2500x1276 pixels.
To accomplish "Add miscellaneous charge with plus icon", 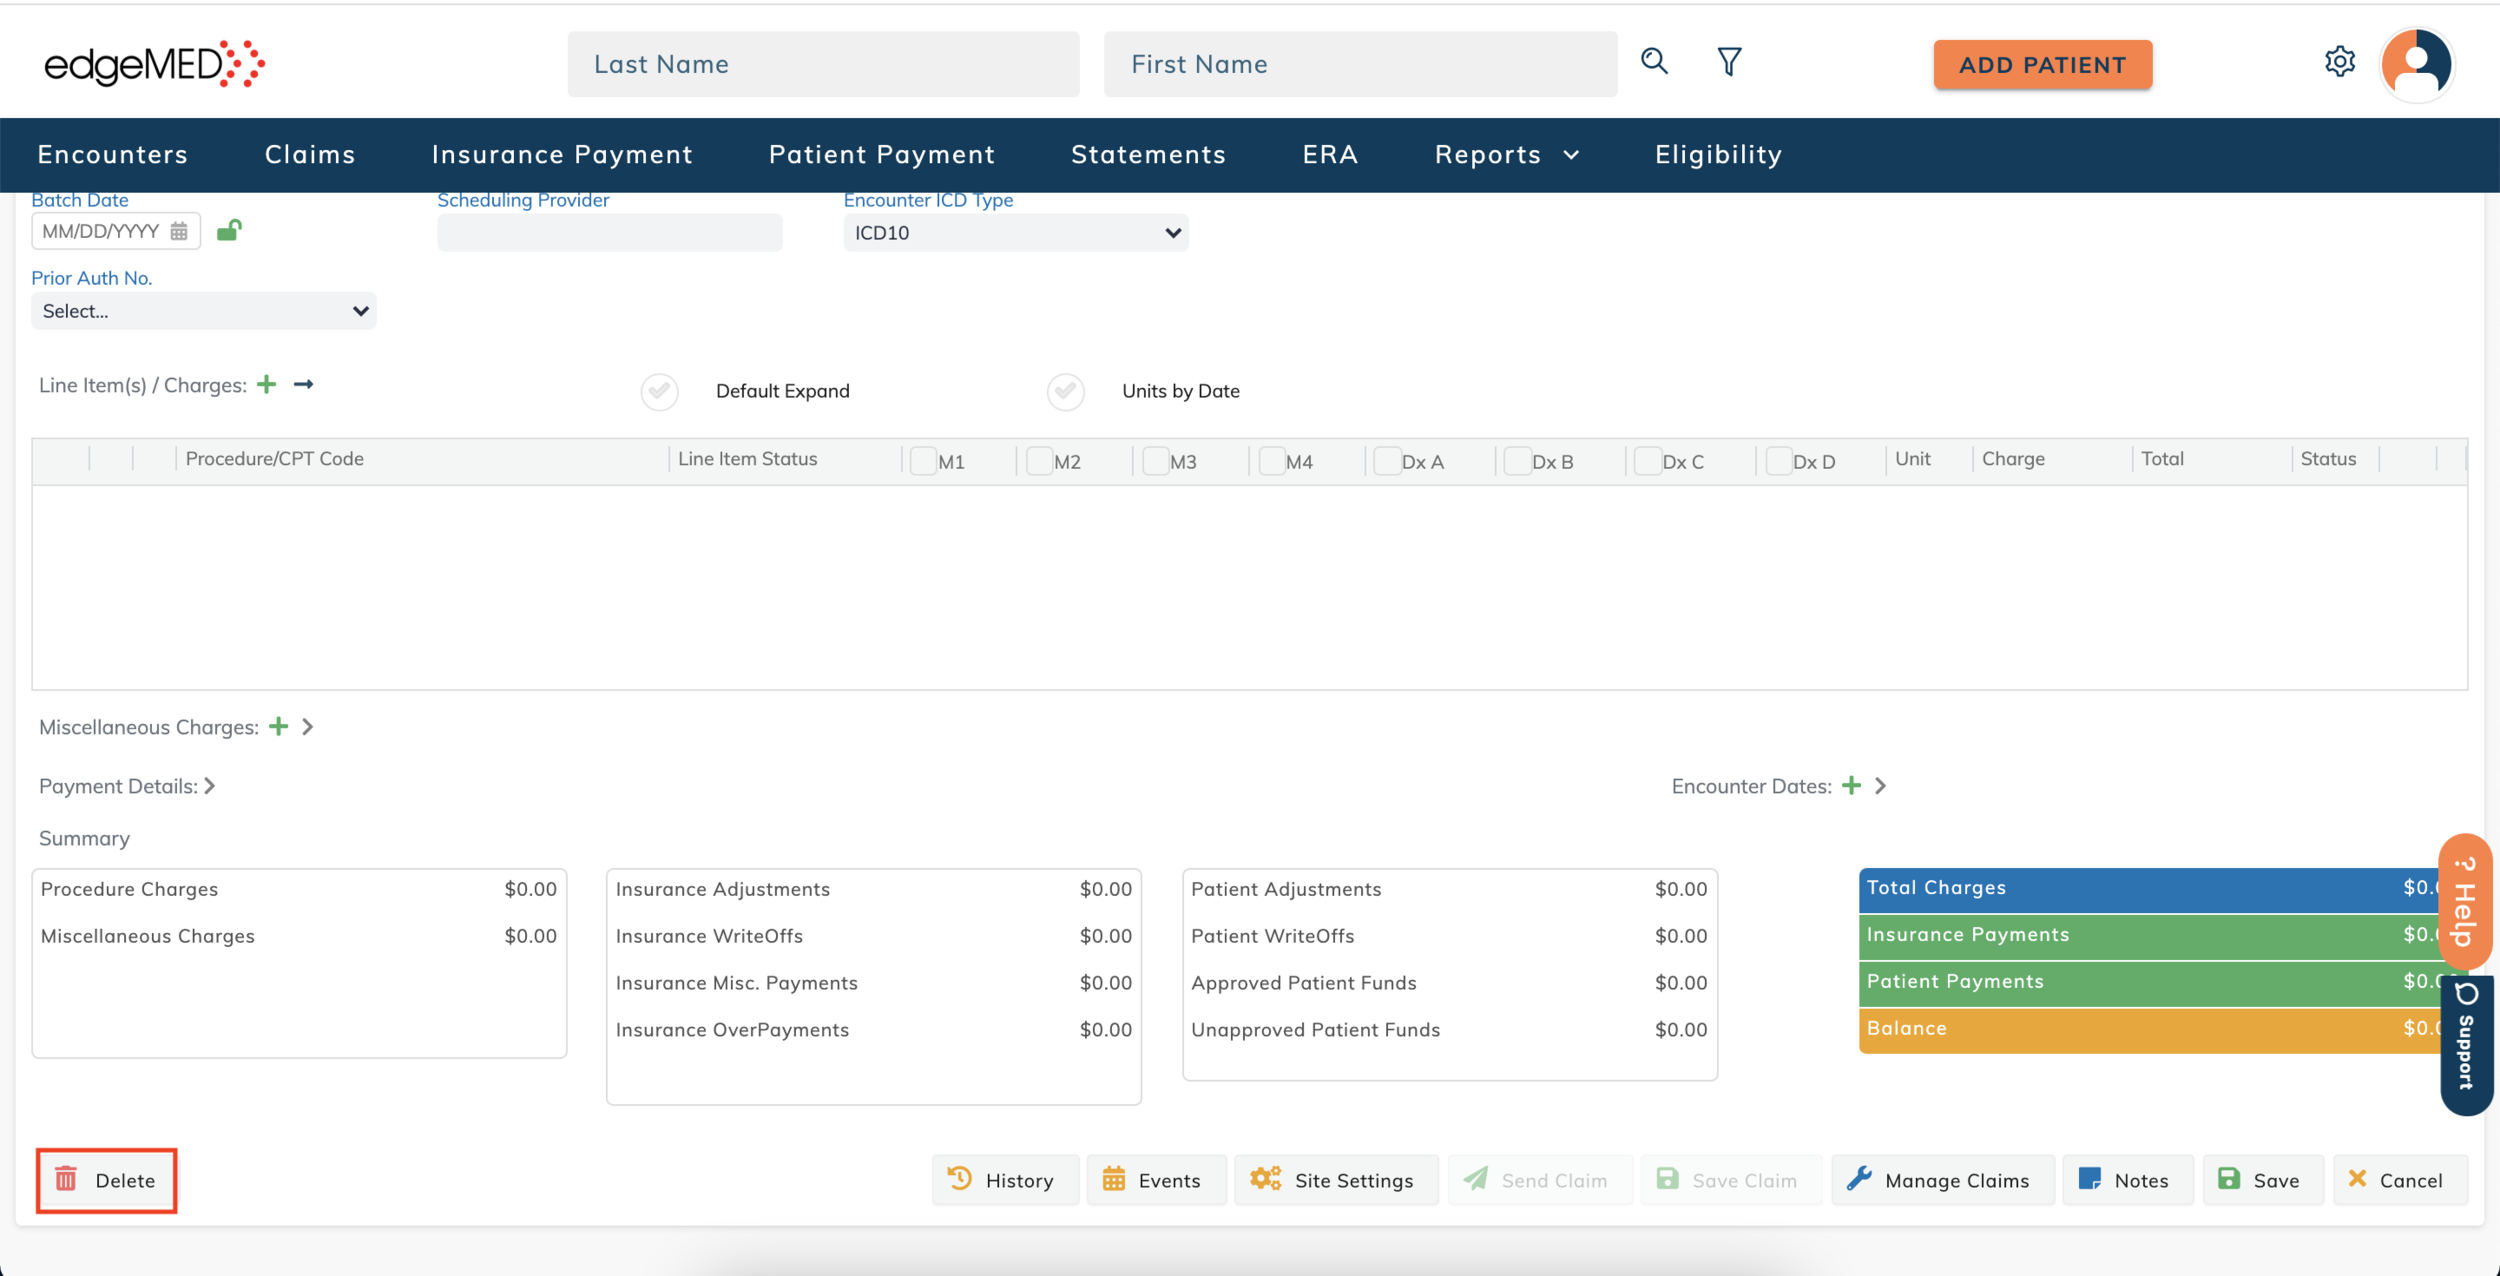I will click(x=279, y=727).
